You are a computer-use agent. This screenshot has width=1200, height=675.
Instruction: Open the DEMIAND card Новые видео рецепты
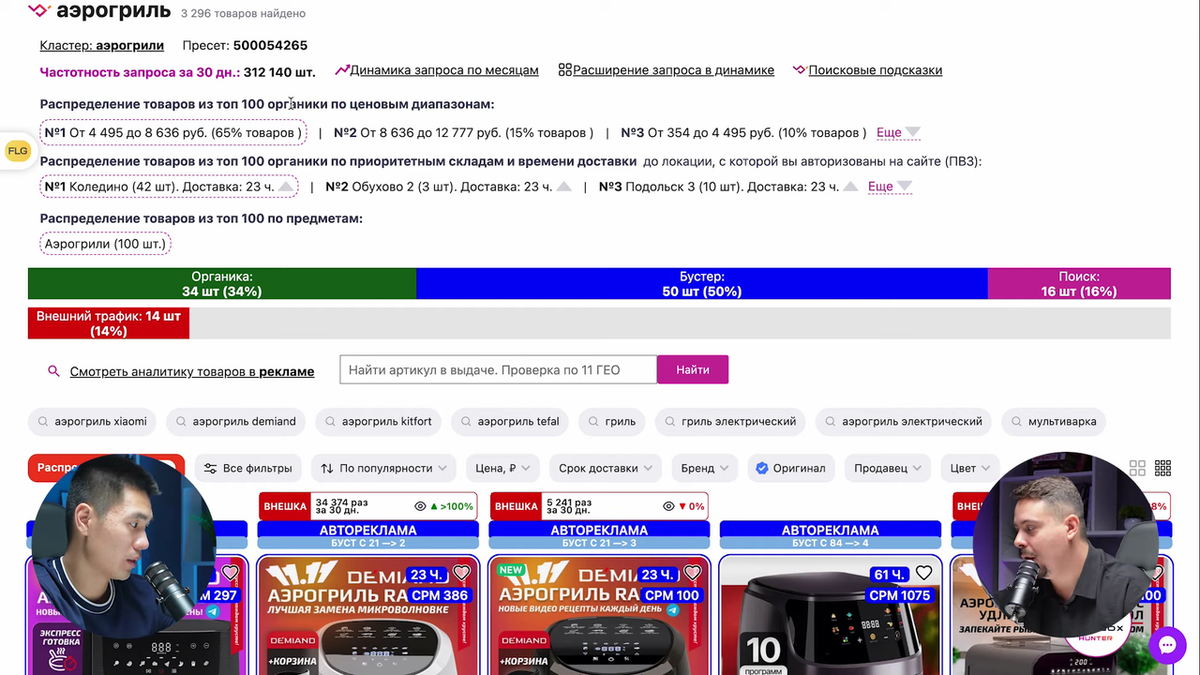[x=599, y=615]
